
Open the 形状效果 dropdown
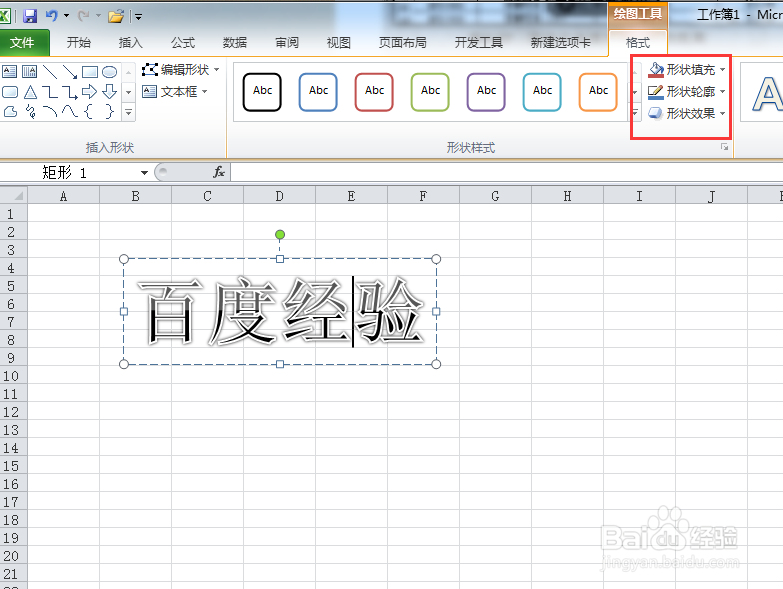tap(687, 113)
